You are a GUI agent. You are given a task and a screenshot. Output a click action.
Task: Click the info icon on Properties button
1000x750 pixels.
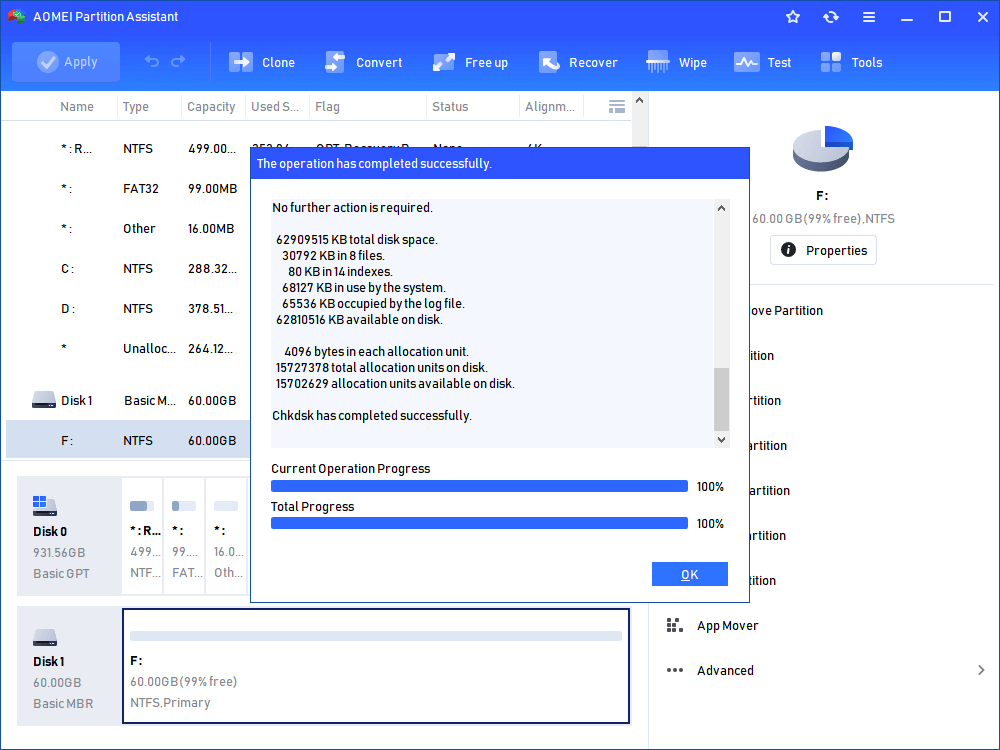coord(788,250)
